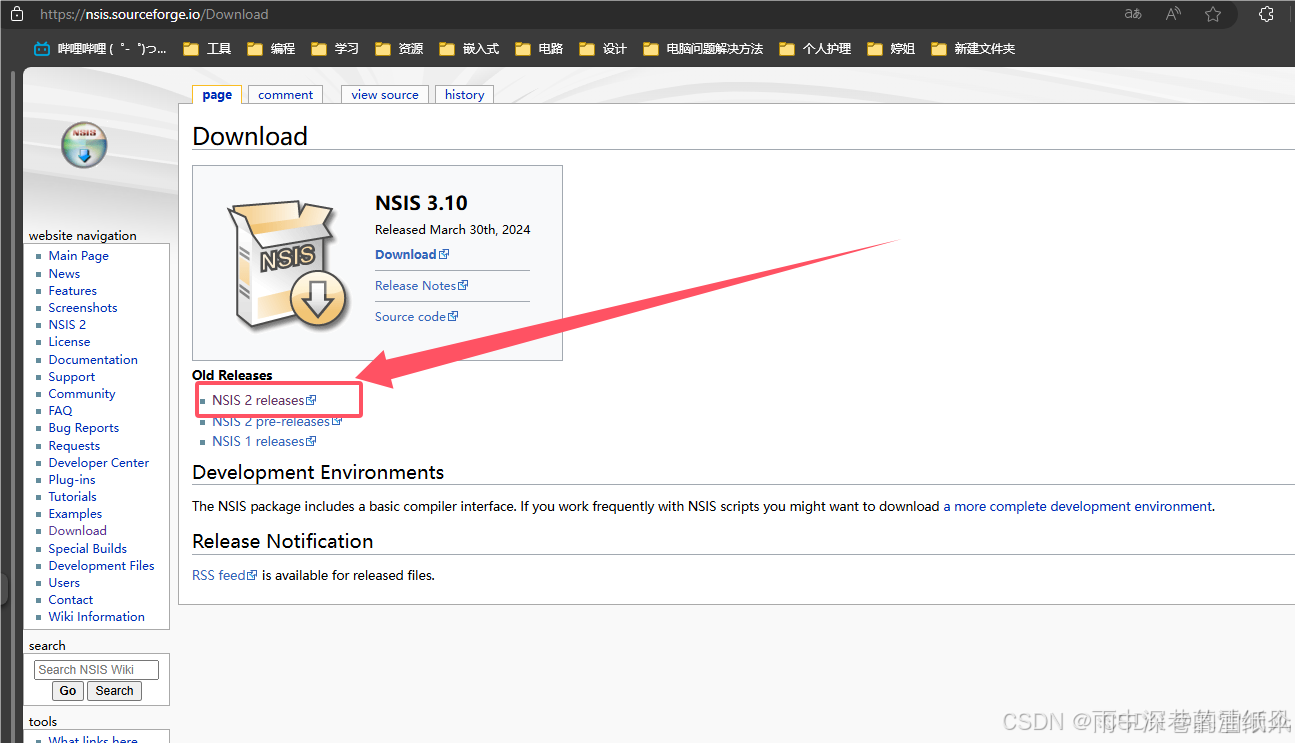
Task: Open NSIS 2 releases link
Action: click(x=264, y=400)
